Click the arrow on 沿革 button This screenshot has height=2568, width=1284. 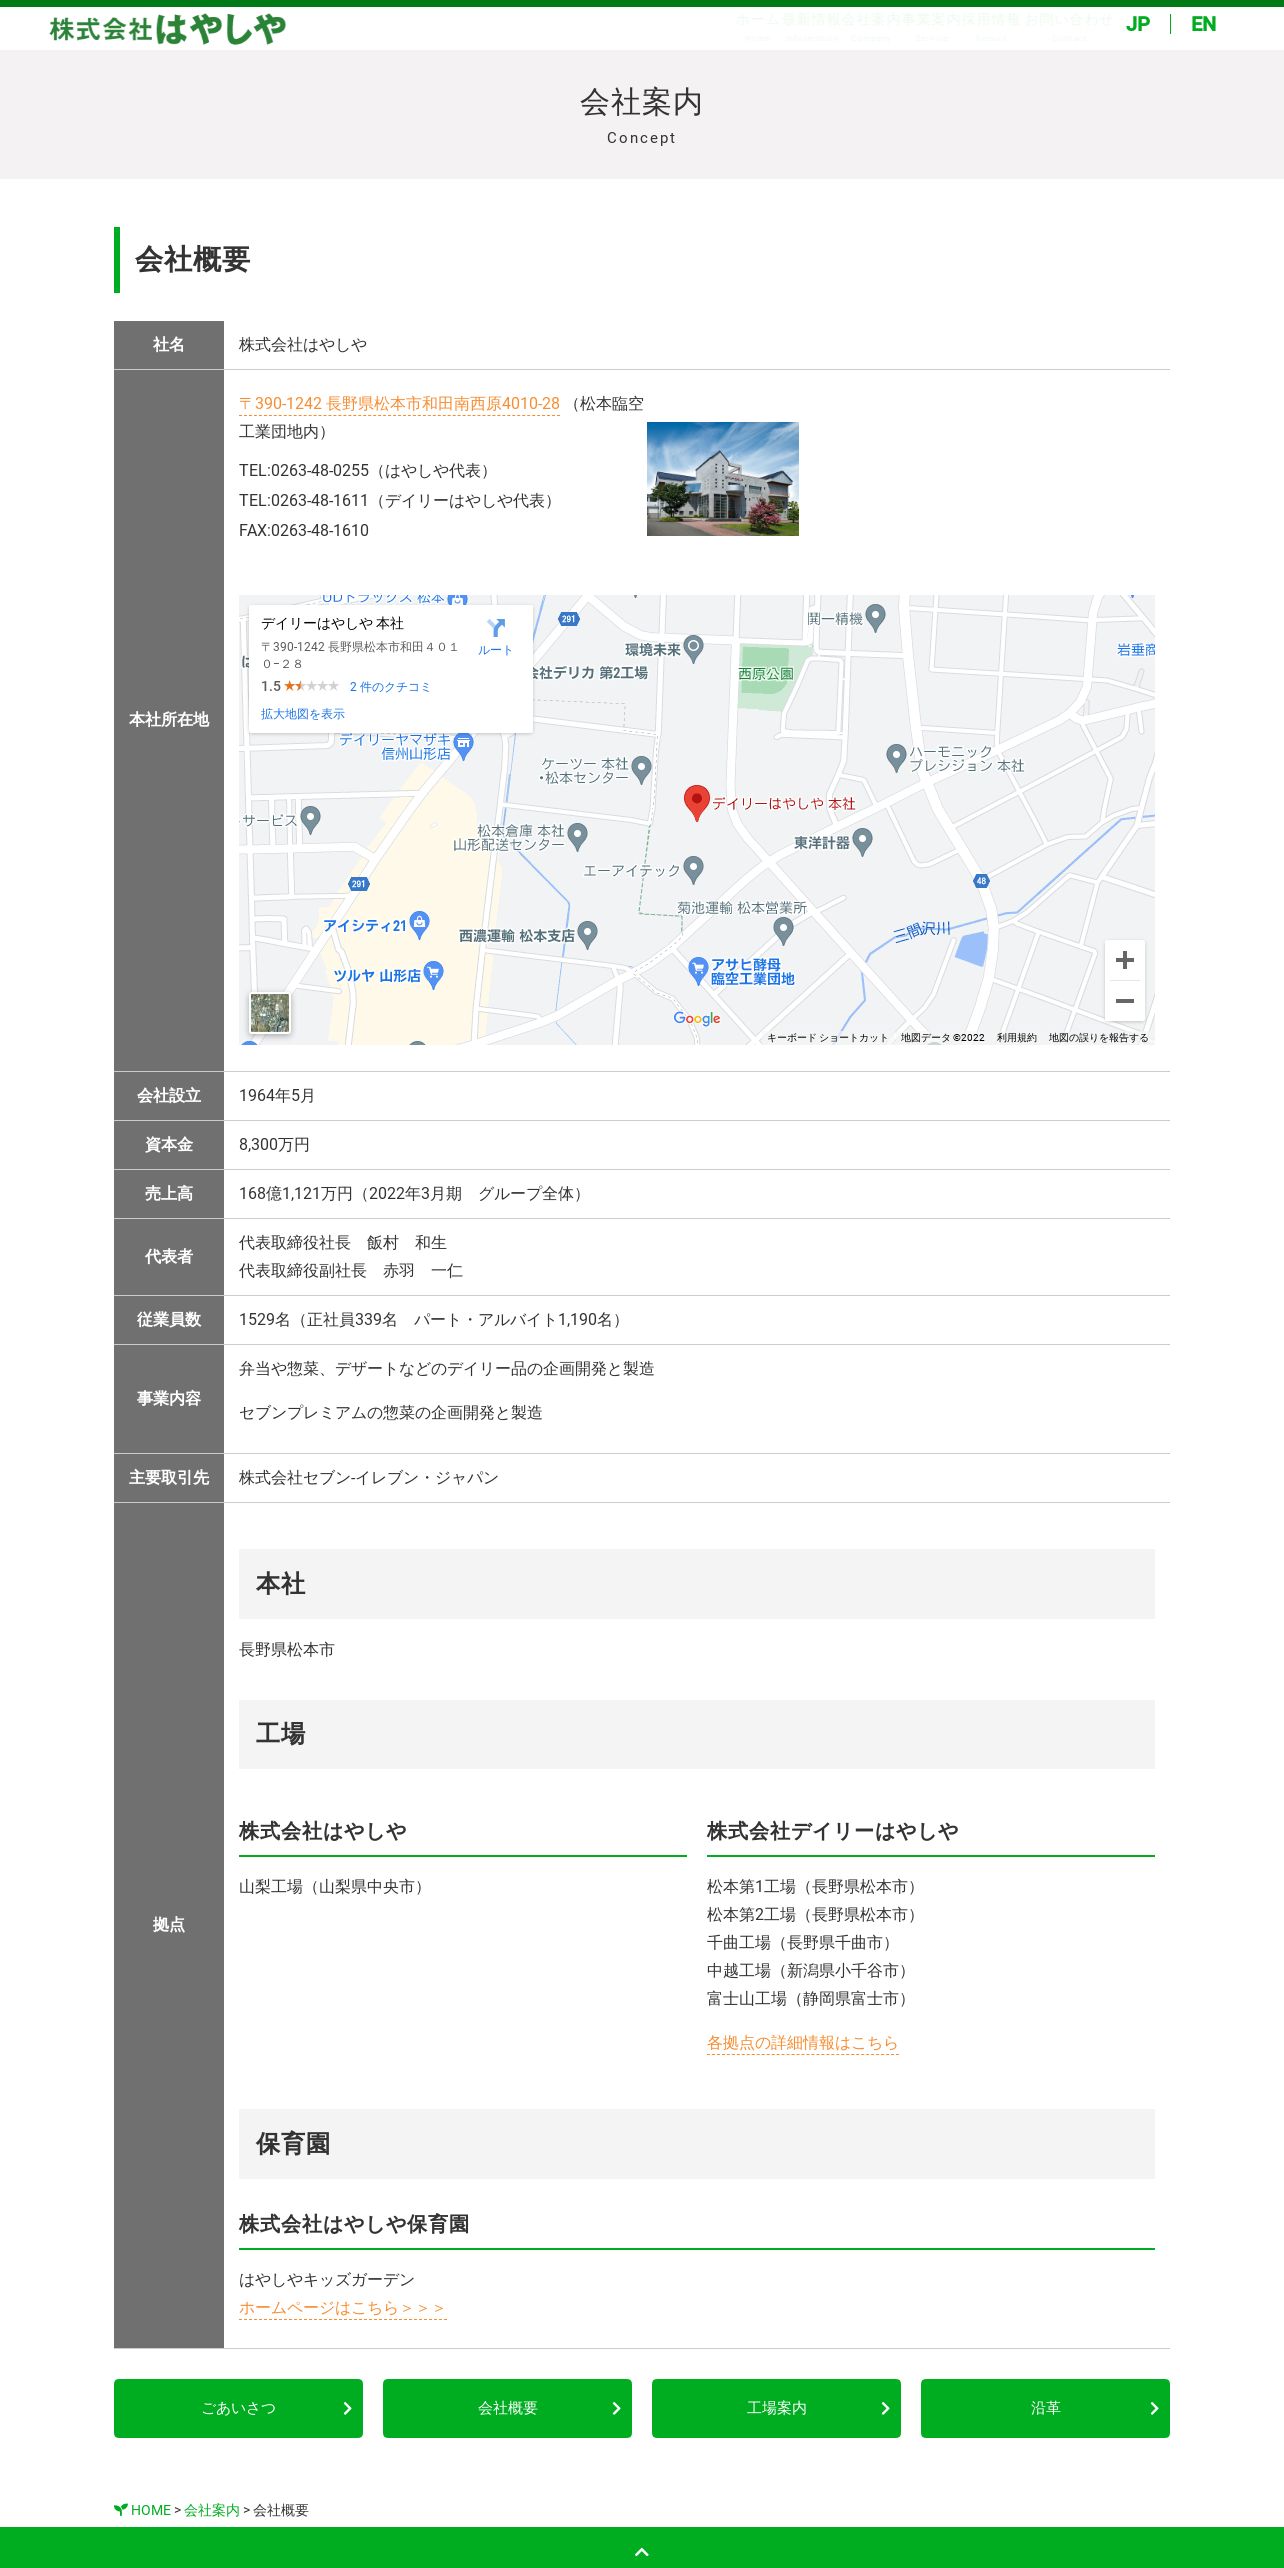click(1154, 2408)
